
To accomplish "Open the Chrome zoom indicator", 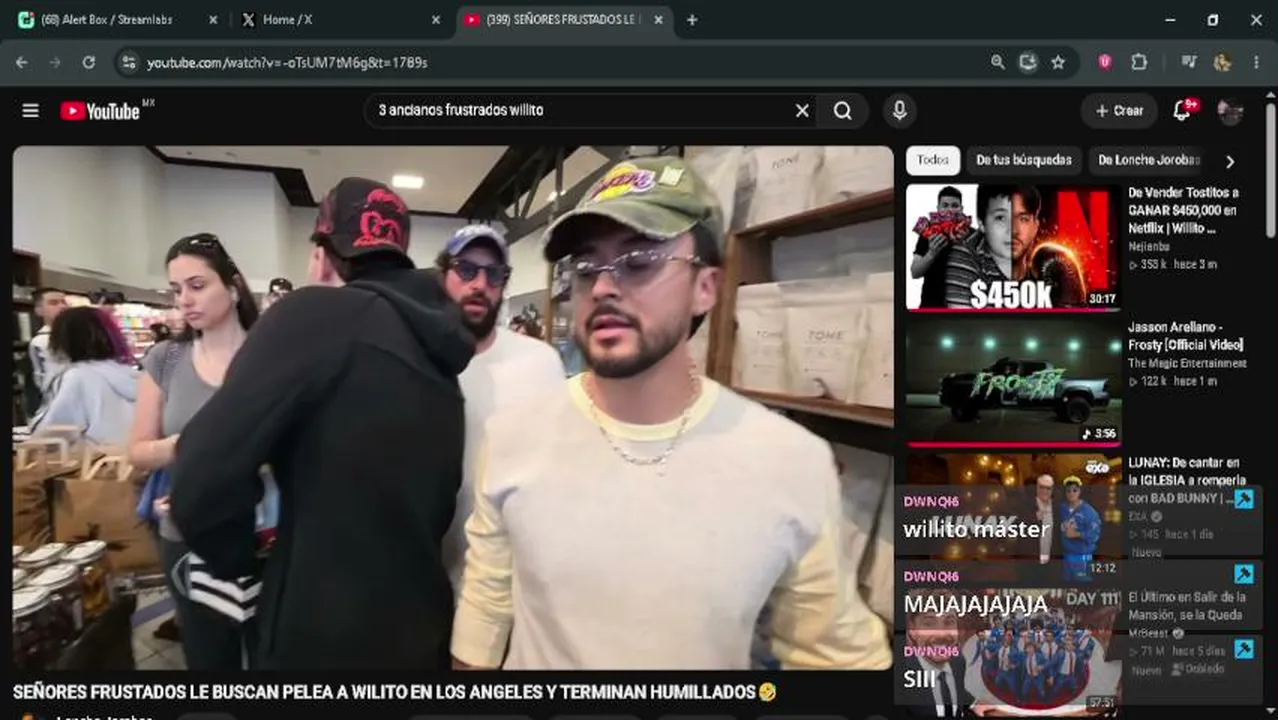I will 998,62.
